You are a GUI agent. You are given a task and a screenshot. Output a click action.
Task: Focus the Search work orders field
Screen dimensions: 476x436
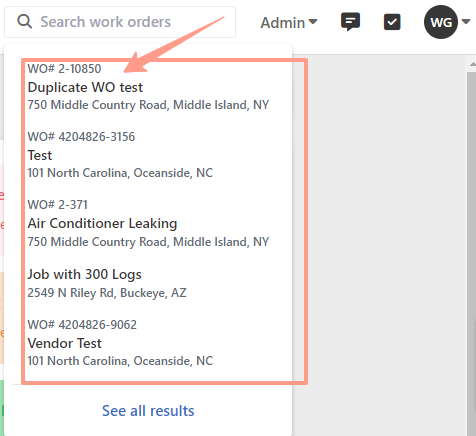pyautogui.click(x=120, y=22)
